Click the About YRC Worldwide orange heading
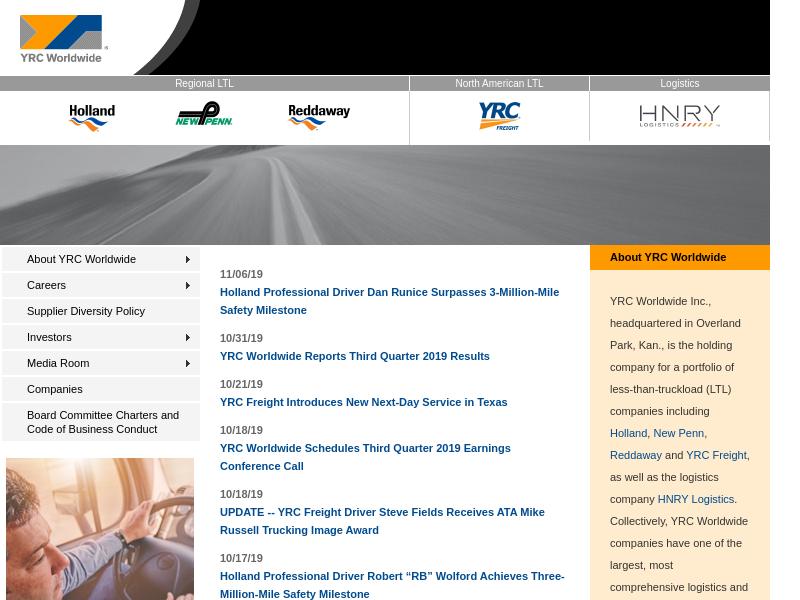 pos(680,258)
